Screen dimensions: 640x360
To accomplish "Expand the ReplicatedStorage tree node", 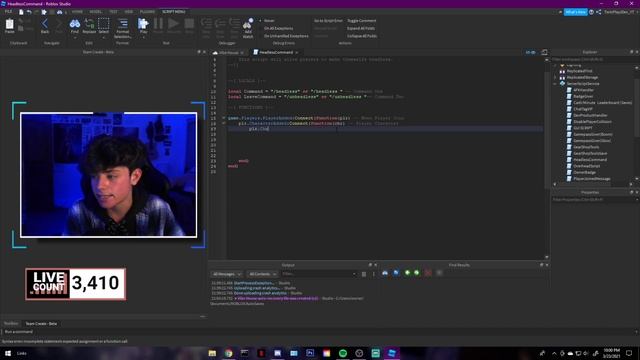I will (x=555, y=77).
